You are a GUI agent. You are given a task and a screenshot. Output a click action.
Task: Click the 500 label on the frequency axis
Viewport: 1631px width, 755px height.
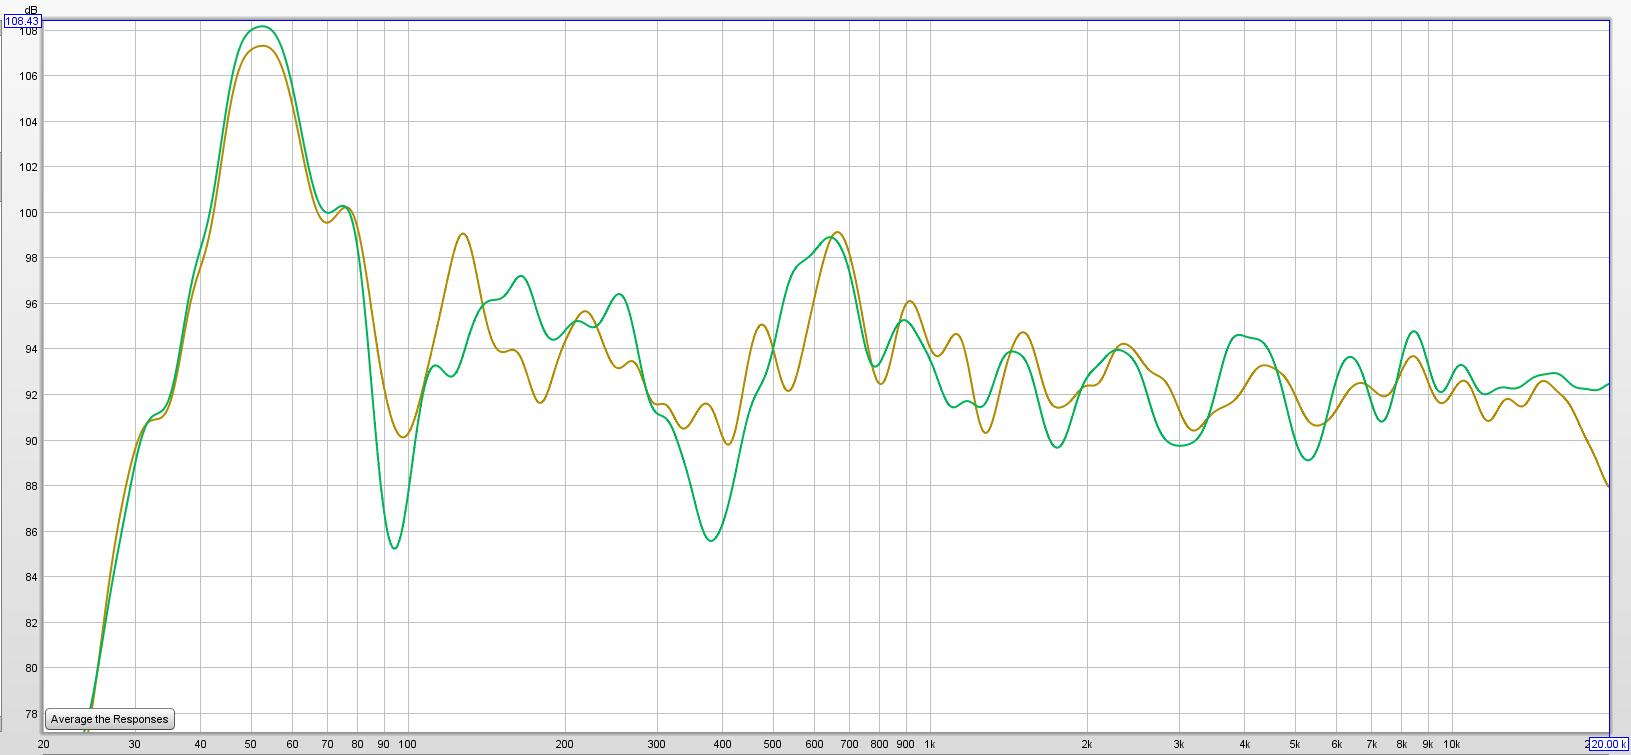772,744
